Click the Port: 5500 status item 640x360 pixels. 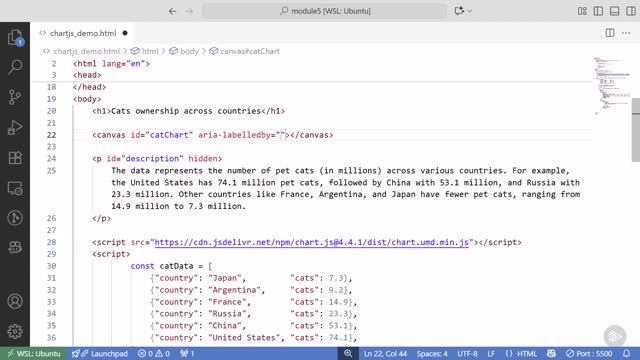pyautogui.click(x=589, y=353)
